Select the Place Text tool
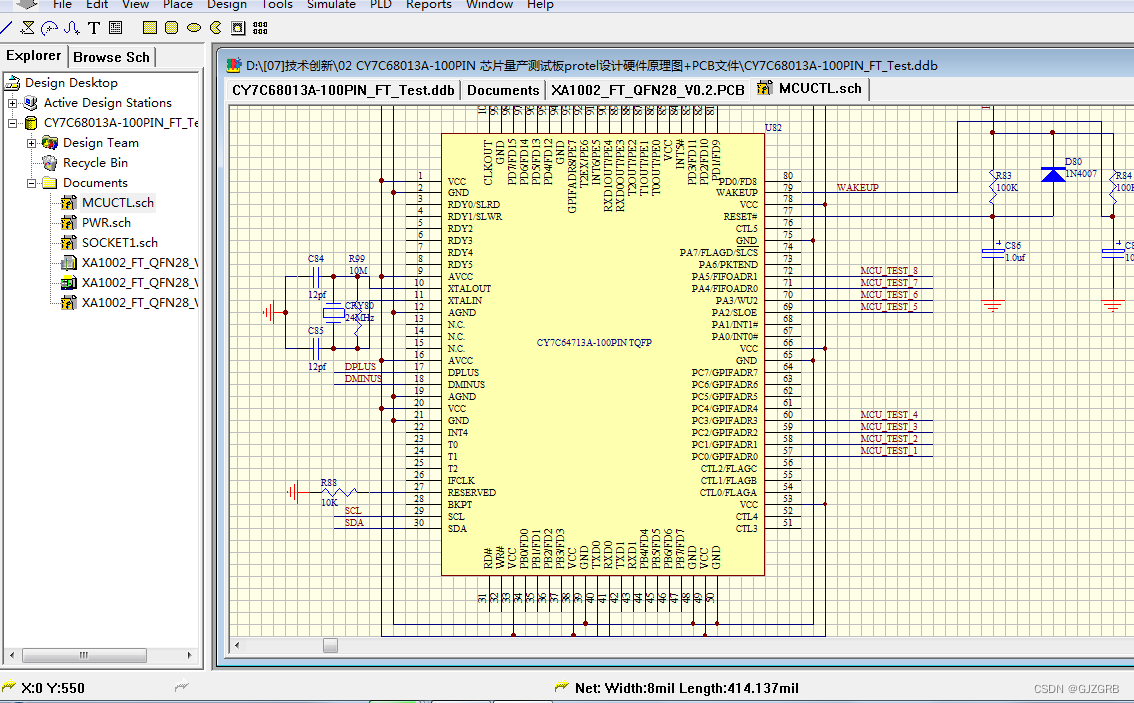 click(95, 28)
